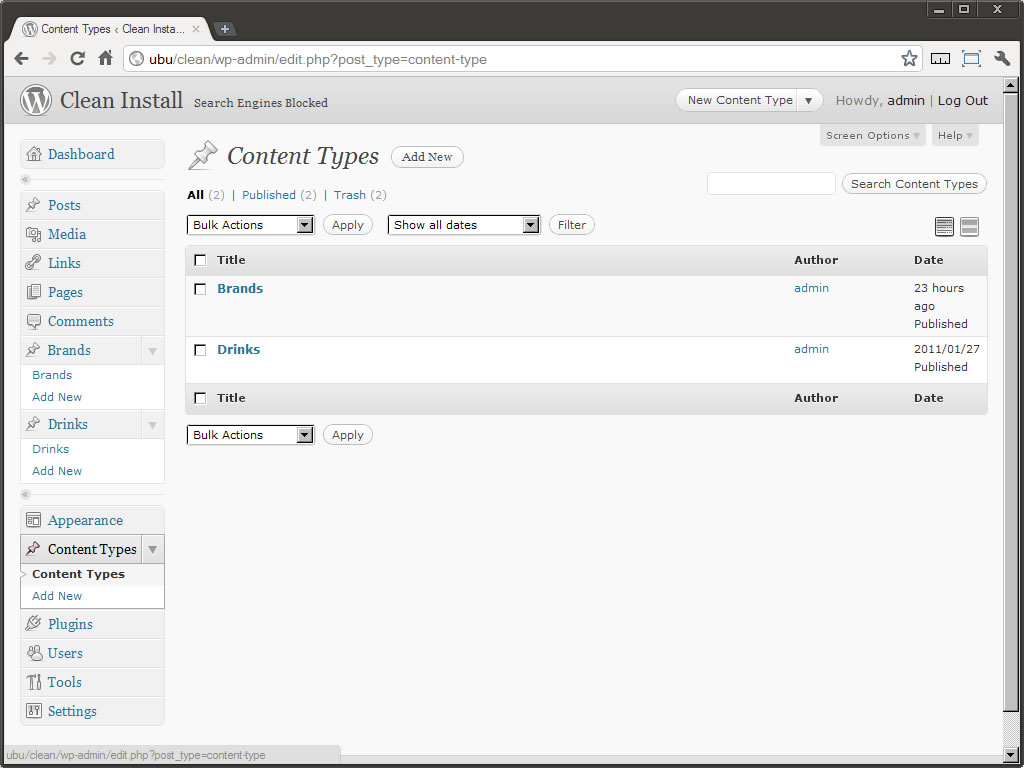Open the Posts menu

[64, 205]
